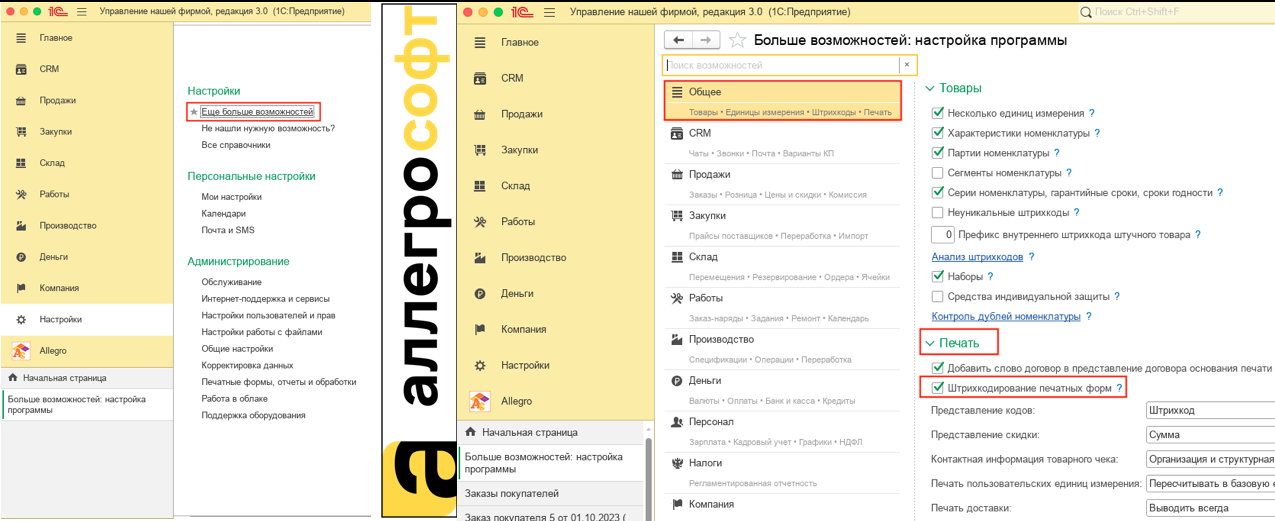
Task: Clear the Поиск возможностей search field with x
Action: pyautogui.click(x=907, y=65)
